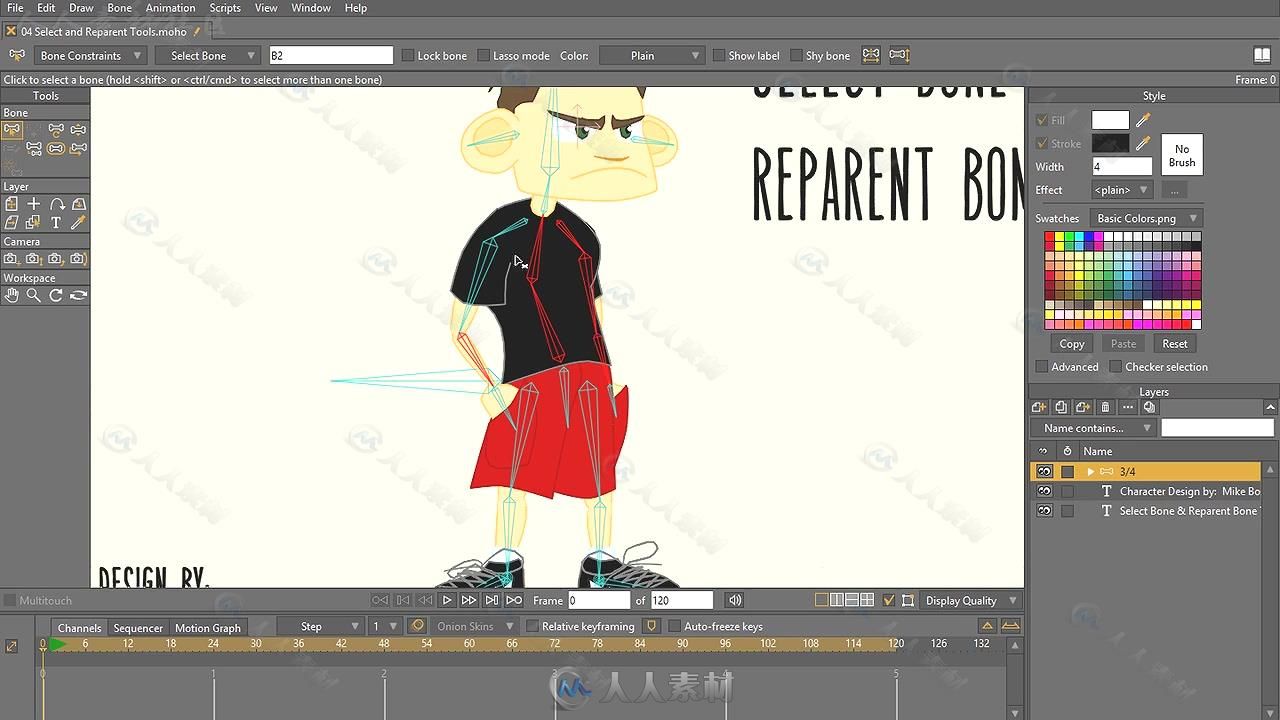Open the Select Bone dropdown
This screenshot has width=1280, height=720.
(x=208, y=55)
